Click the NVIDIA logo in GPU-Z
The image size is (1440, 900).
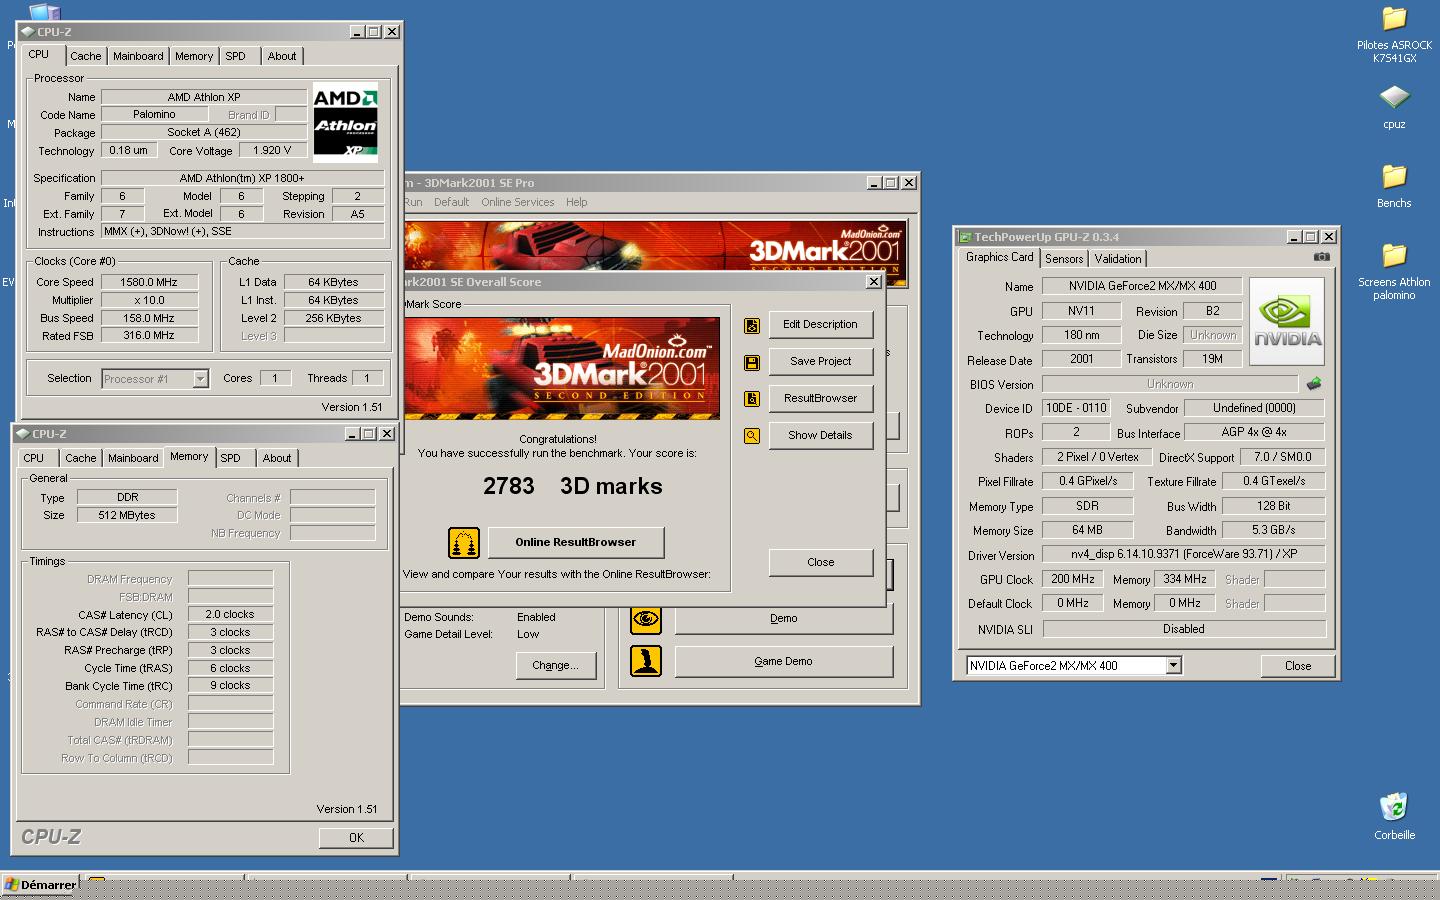pyautogui.click(x=1287, y=321)
